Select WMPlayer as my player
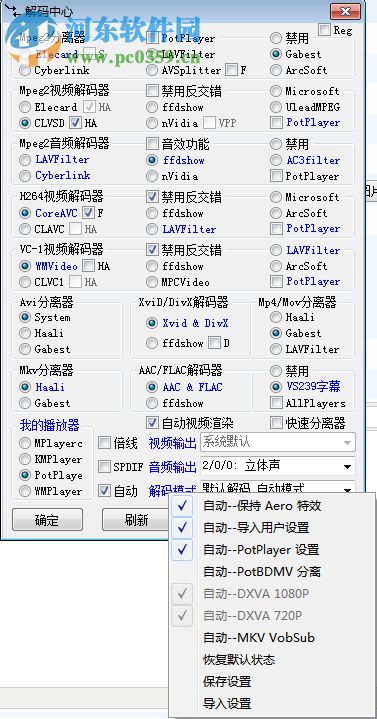The height and width of the screenshot is (719, 377). tap(24, 491)
